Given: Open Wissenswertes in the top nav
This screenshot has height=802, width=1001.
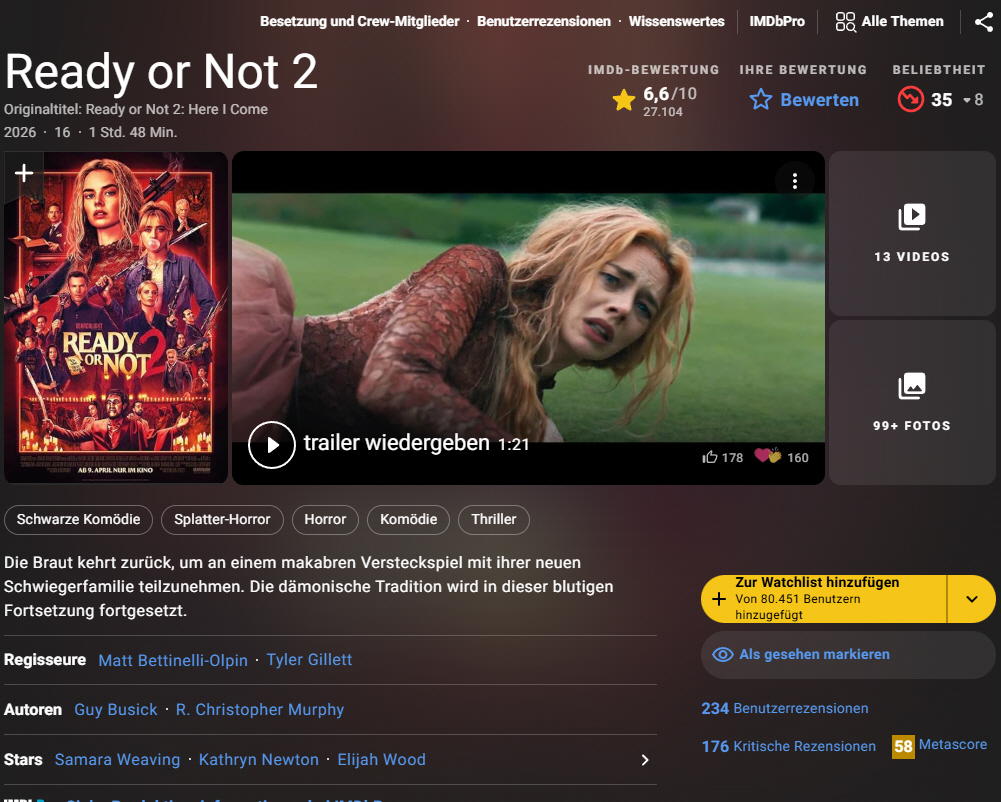Looking at the screenshot, I should coord(677,22).
